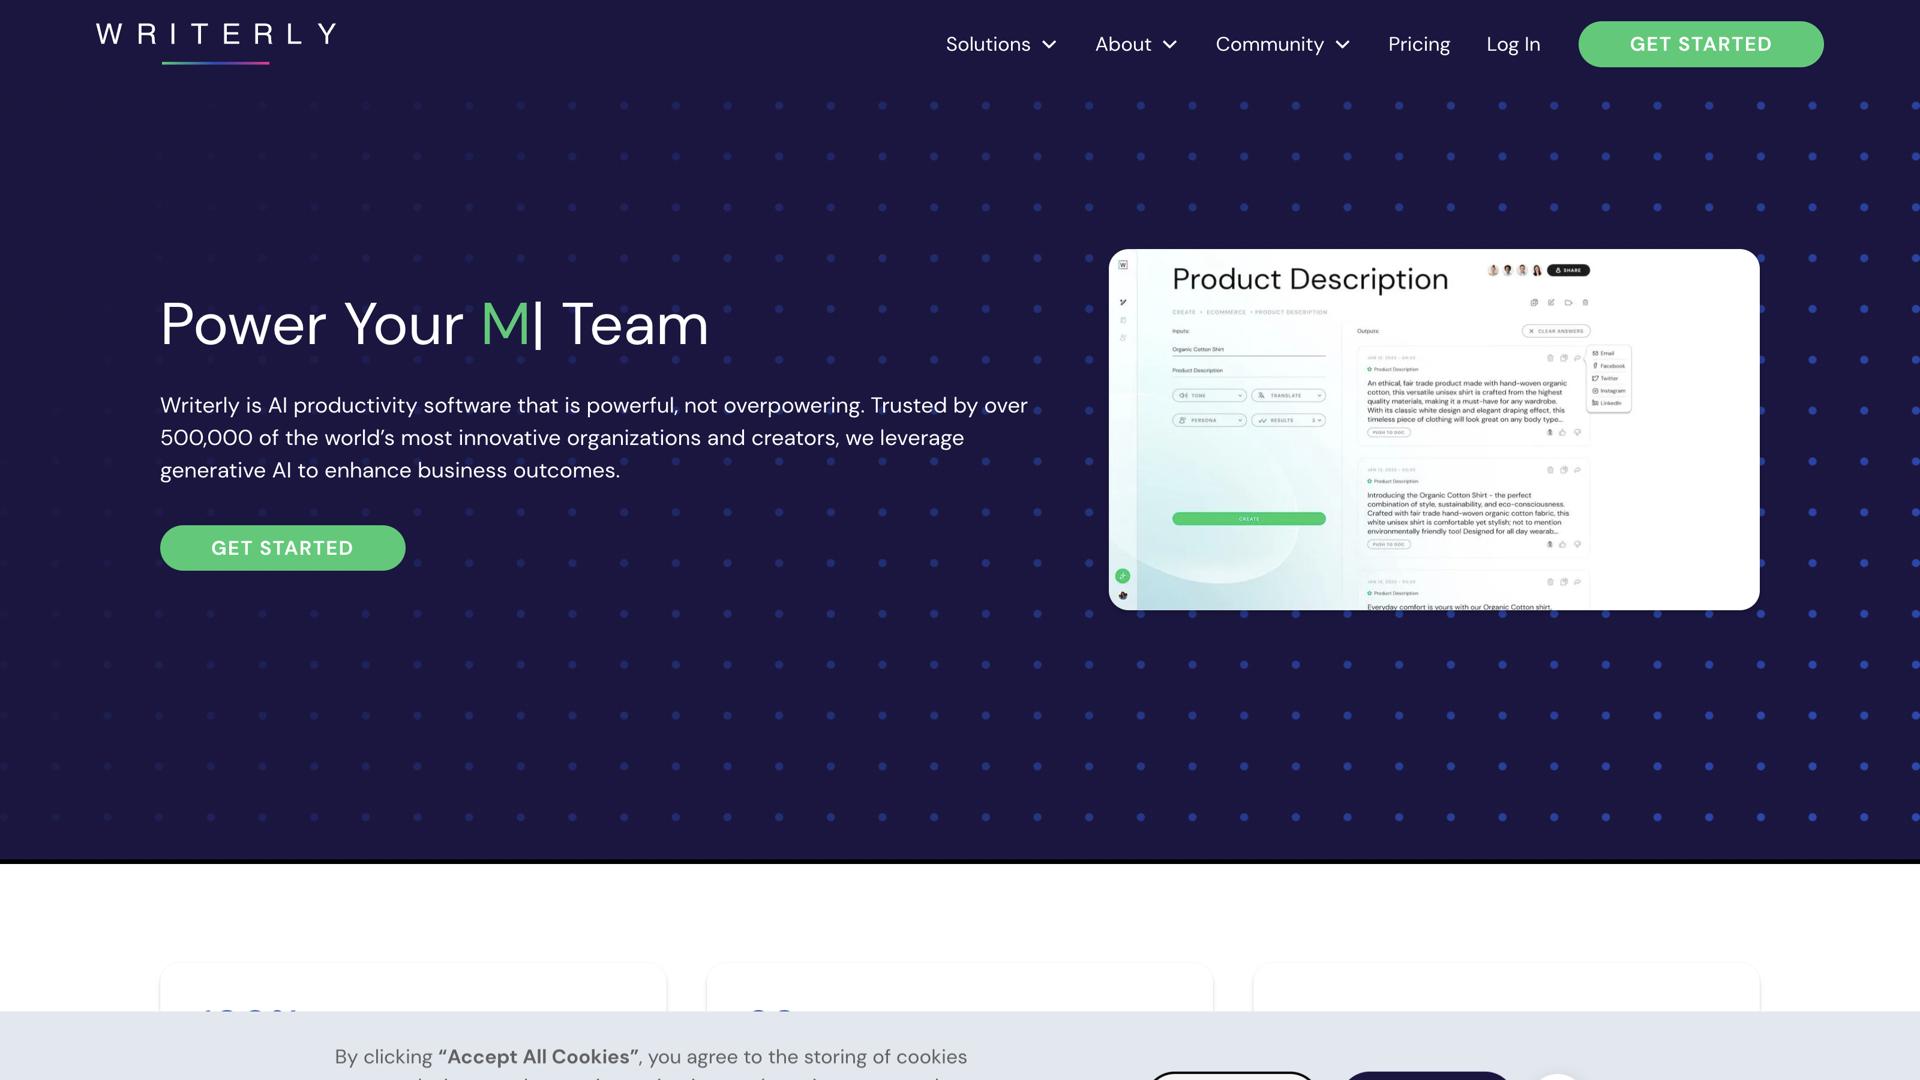Viewport: 1920px width, 1080px height.
Task: Click the Product Description preview image heading
Action: (x=1310, y=280)
